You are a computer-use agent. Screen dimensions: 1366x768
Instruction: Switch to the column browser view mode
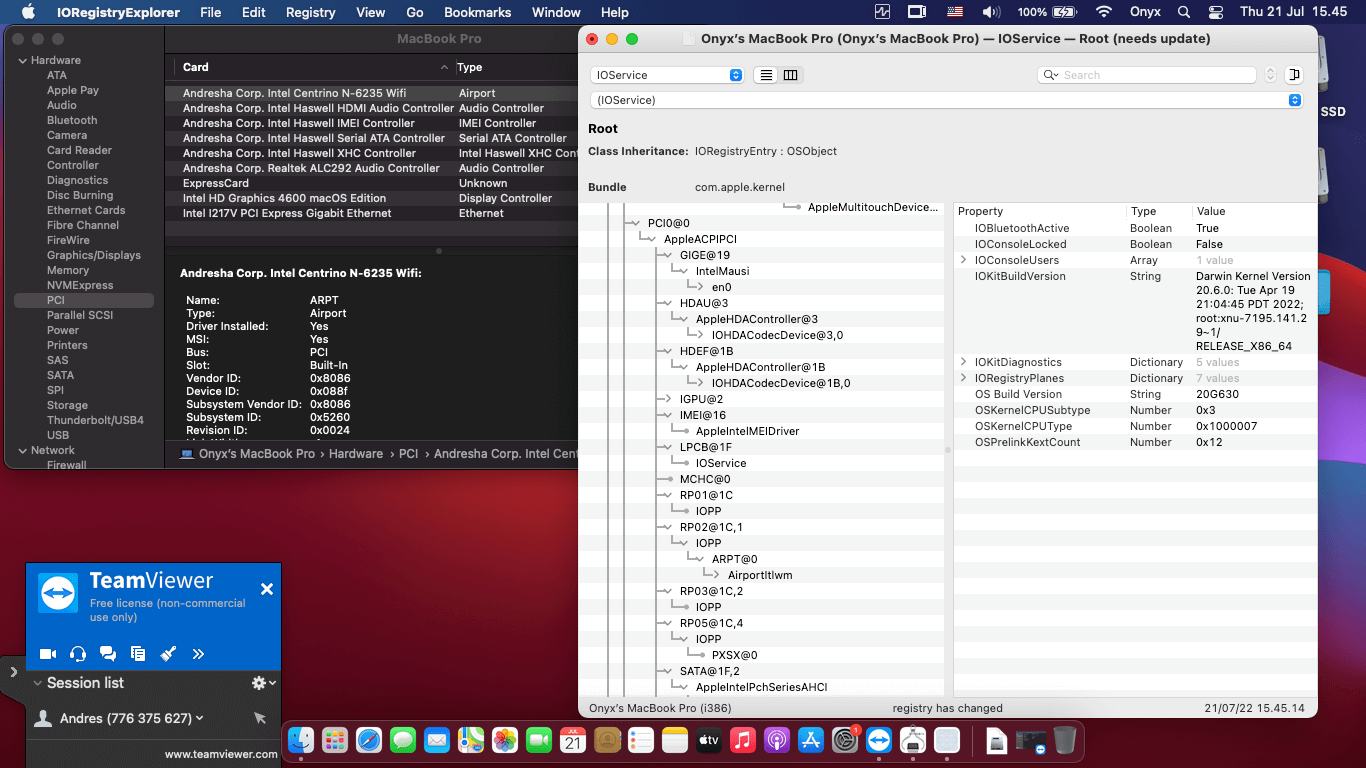790,75
